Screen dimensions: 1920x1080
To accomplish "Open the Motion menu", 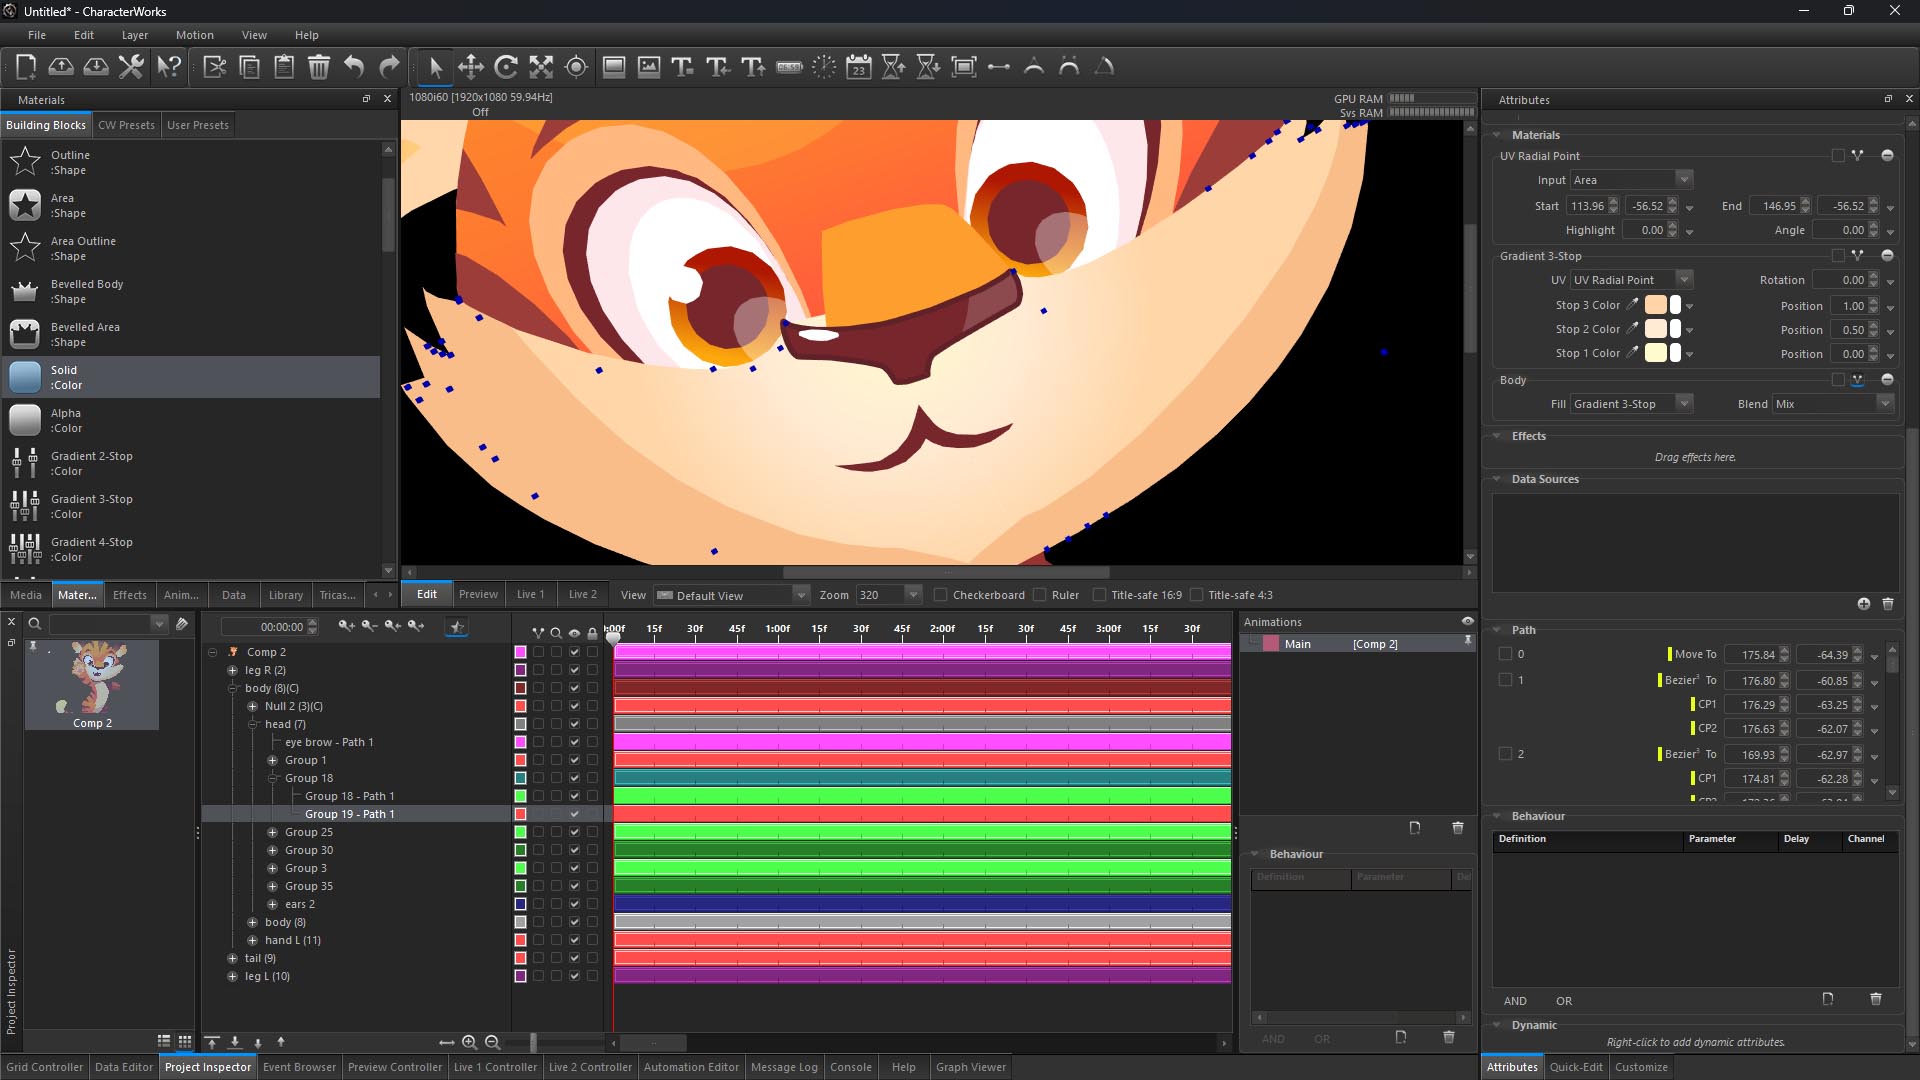I will [x=194, y=35].
